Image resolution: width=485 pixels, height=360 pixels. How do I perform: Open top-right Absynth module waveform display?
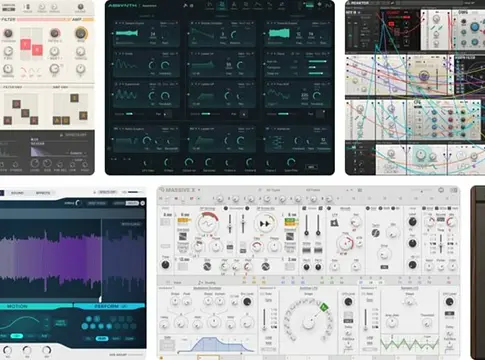click(279, 33)
